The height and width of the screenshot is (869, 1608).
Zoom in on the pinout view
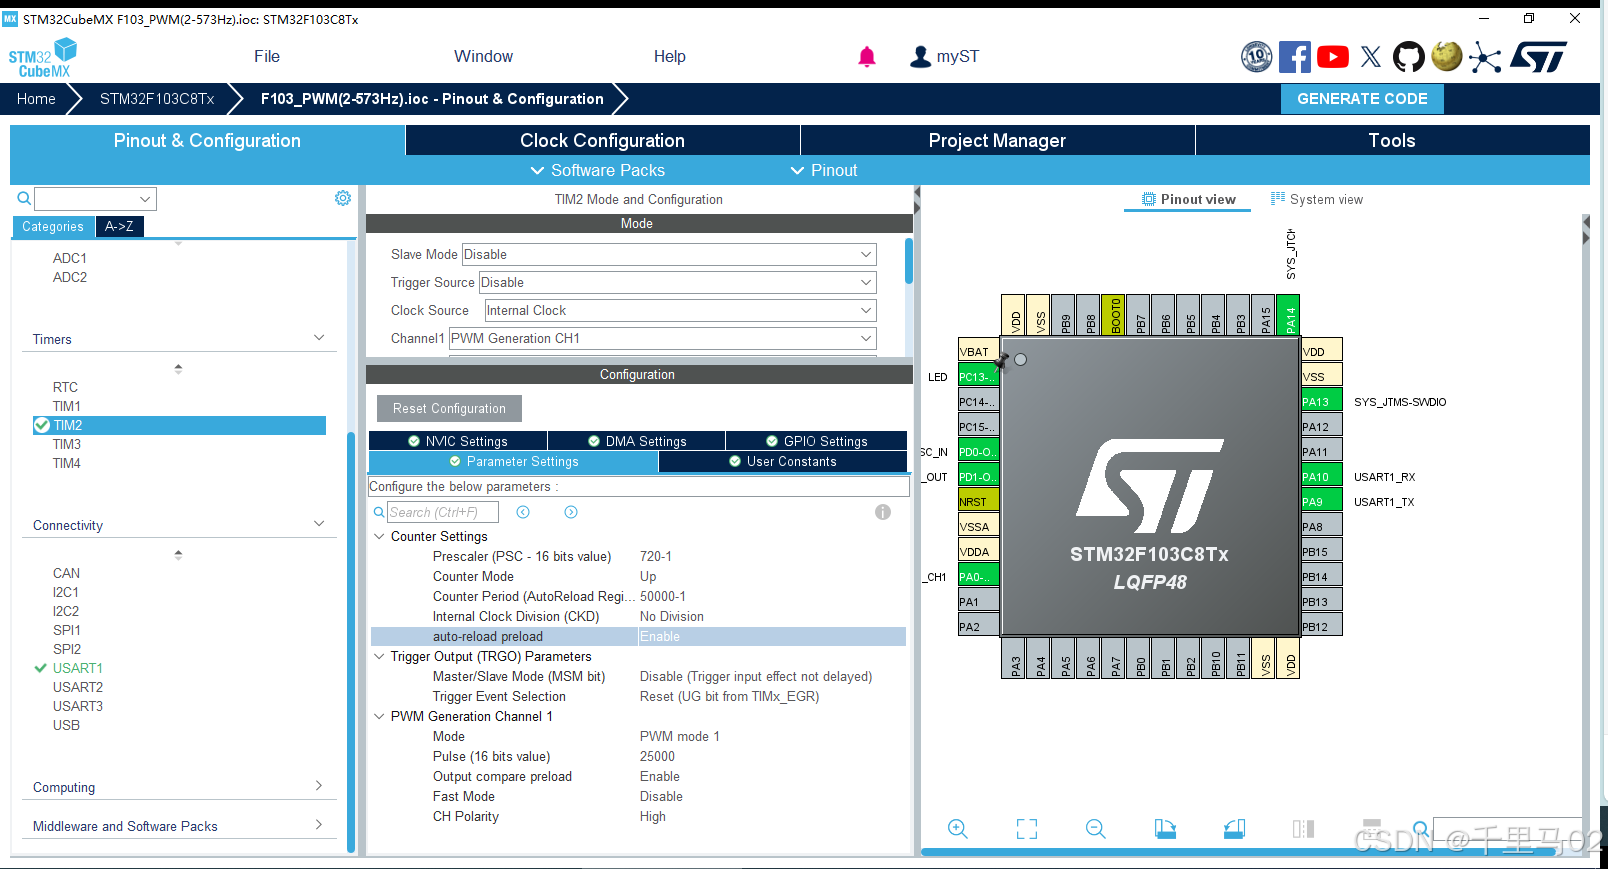pyautogui.click(x=957, y=828)
